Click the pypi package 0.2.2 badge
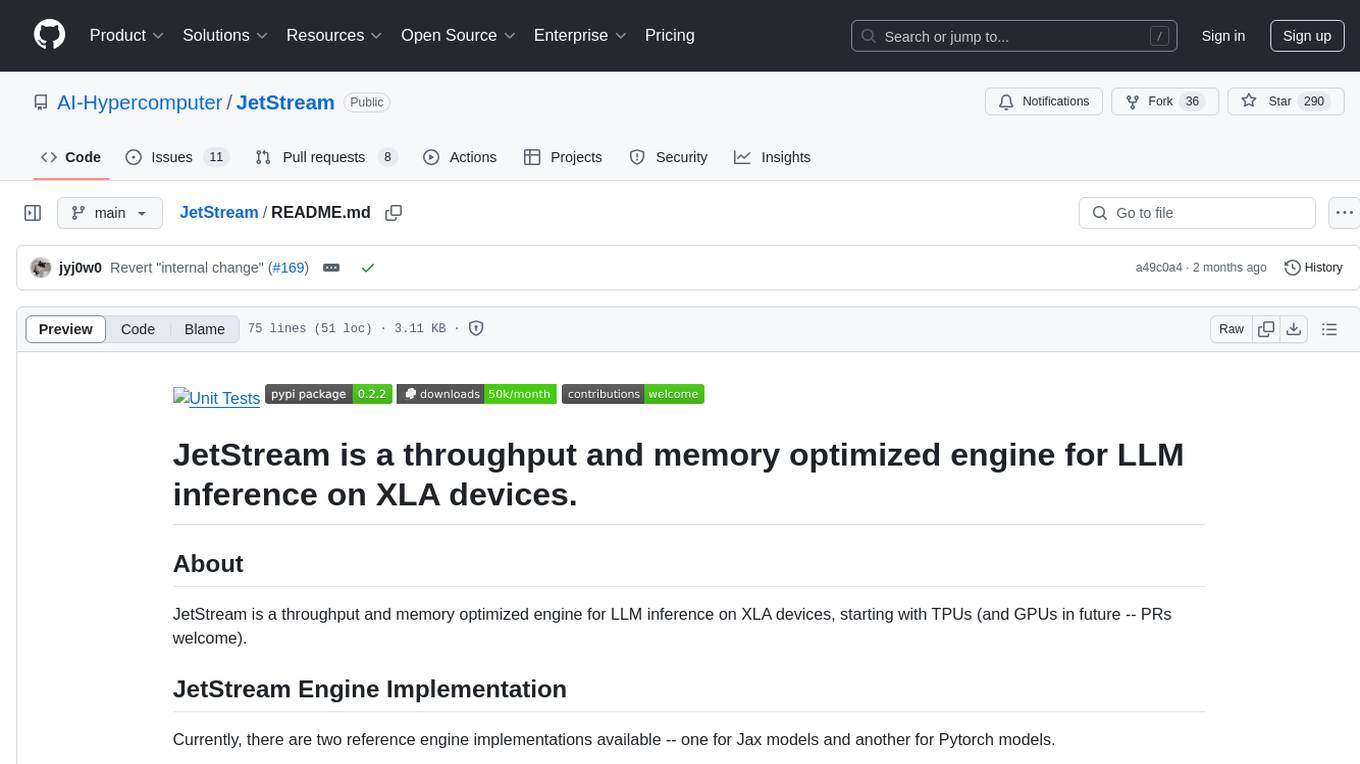 [x=328, y=394]
